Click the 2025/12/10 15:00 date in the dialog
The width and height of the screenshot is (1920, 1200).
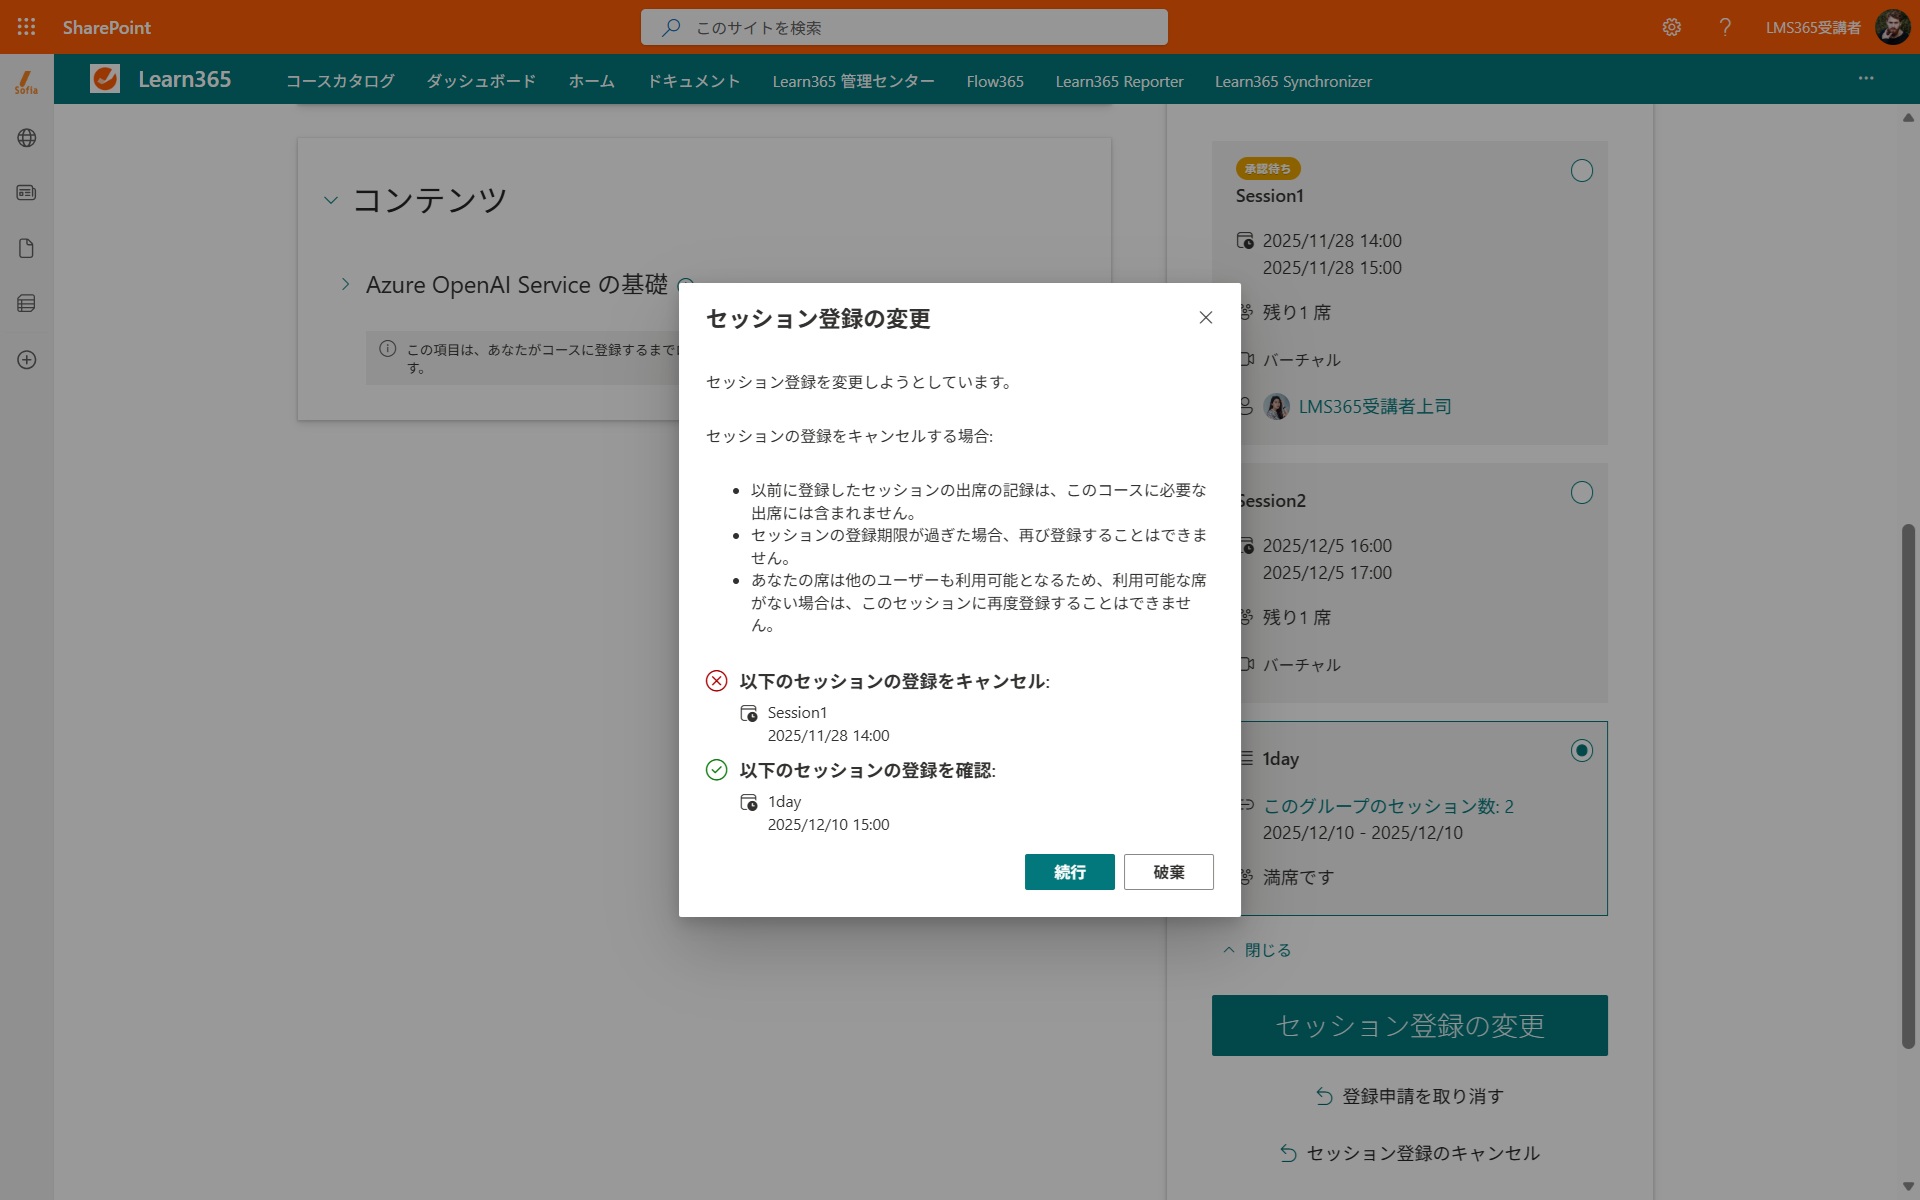pyautogui.click(x=828, y=824)
